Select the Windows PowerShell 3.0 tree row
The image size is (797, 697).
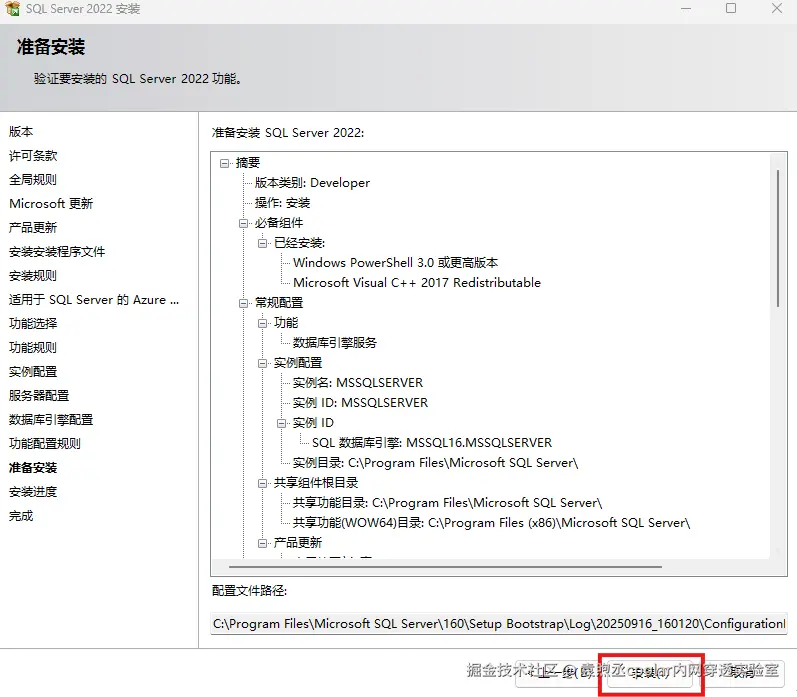point(395,263)
